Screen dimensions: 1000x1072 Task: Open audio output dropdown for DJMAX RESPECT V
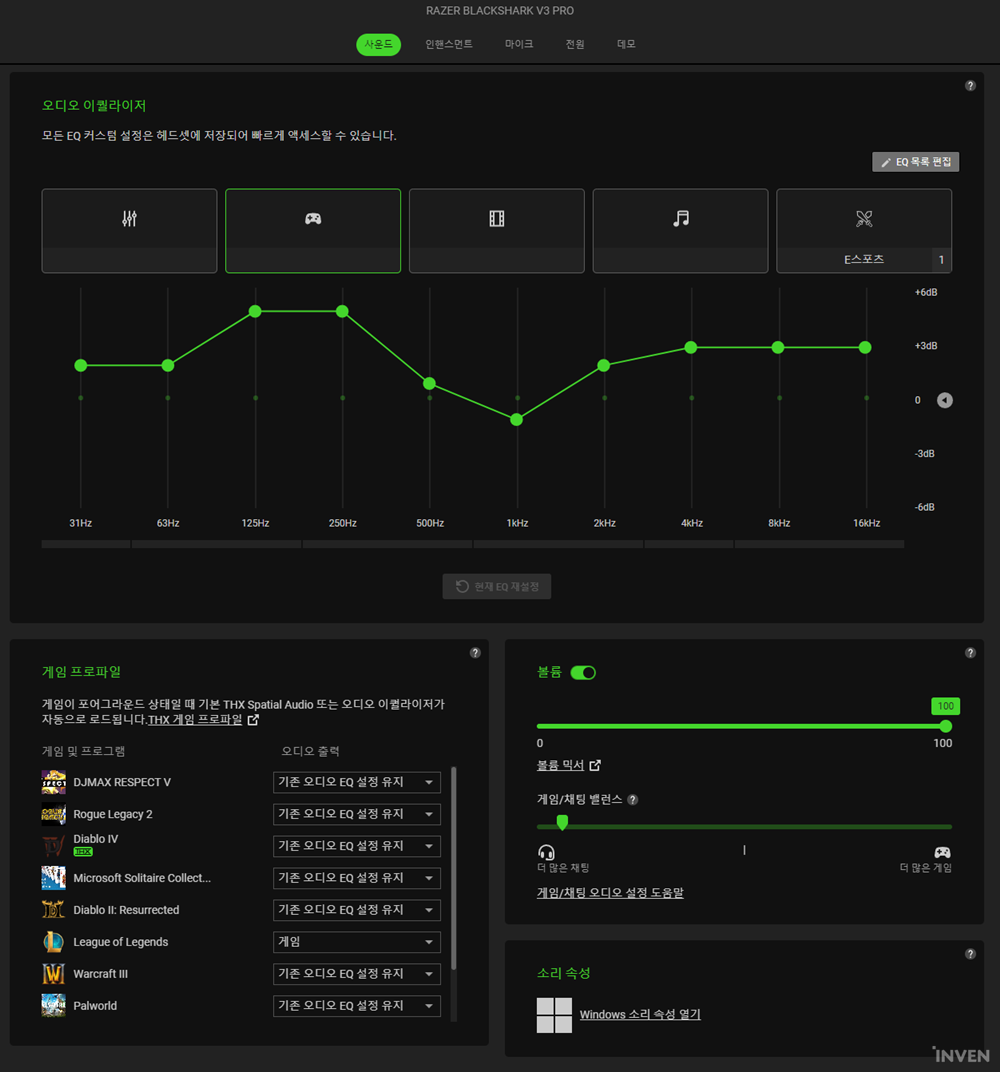click(x=357, y=782)
